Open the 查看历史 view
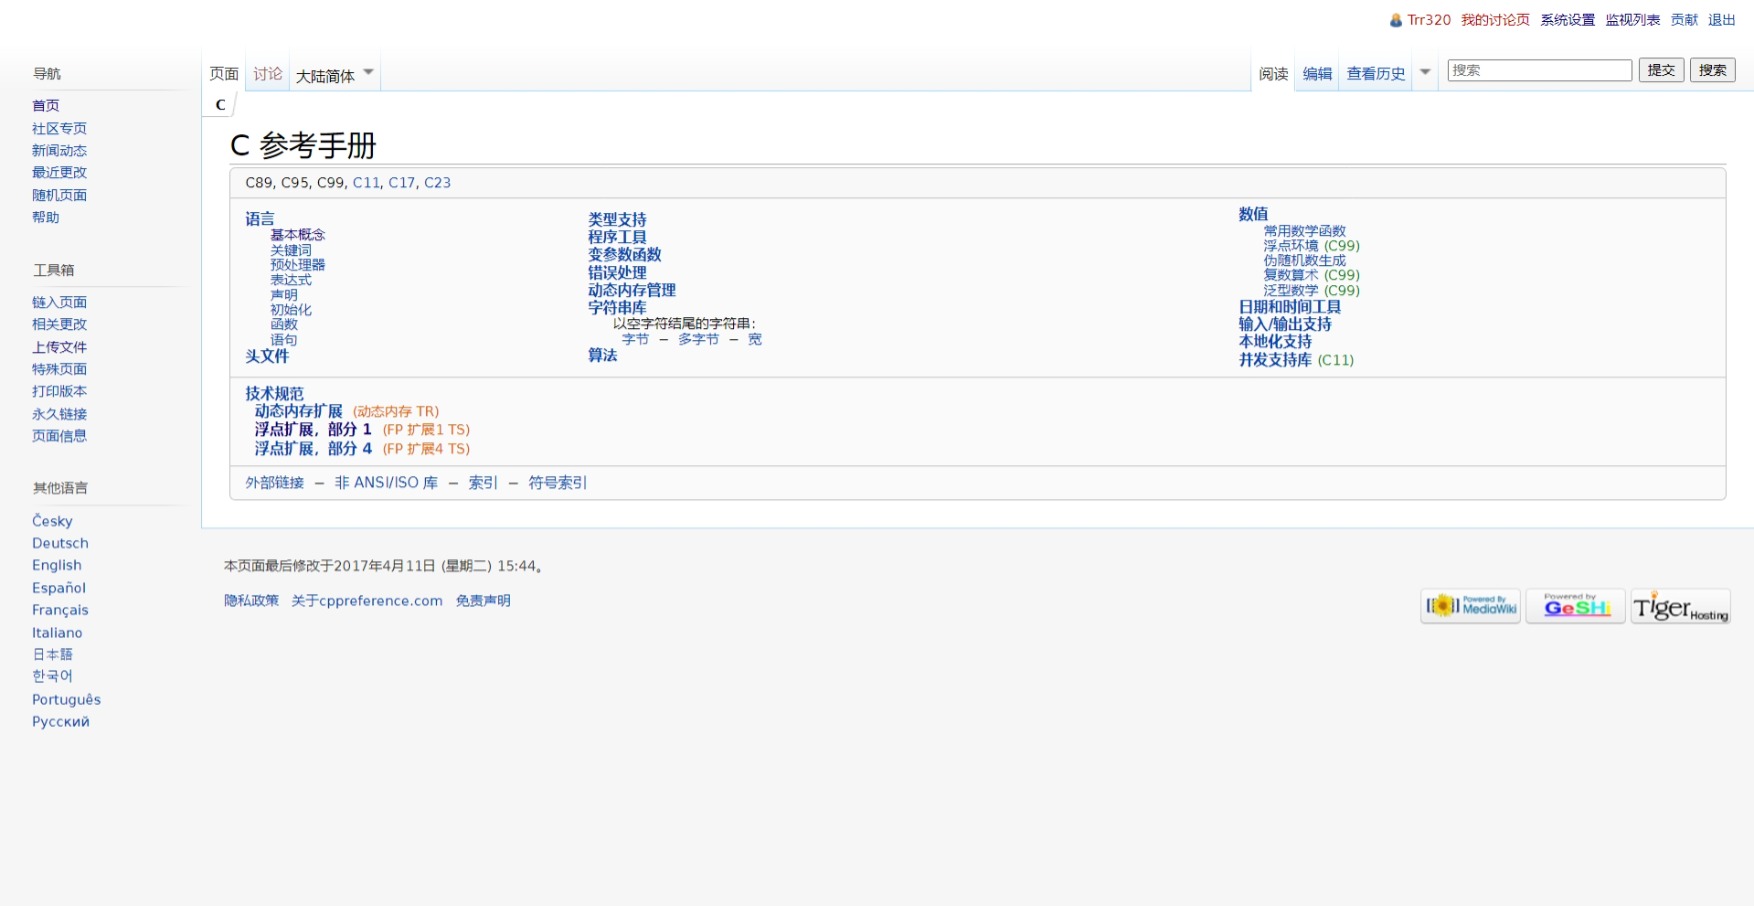 tap(1375, 71)
